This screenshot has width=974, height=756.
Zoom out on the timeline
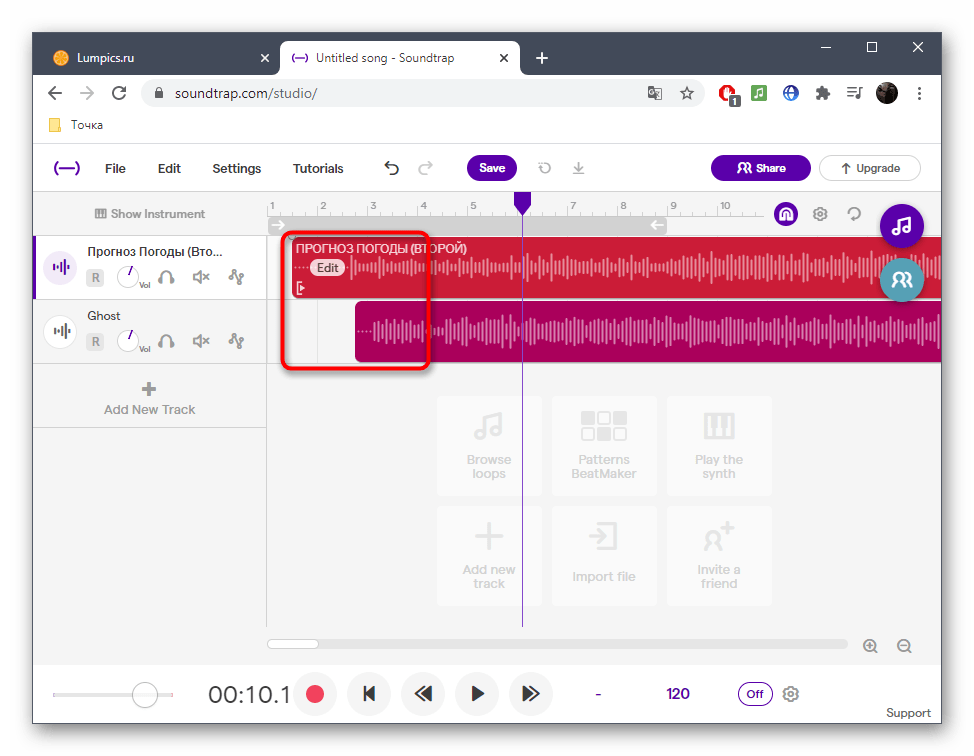click(x=904, y=646)
